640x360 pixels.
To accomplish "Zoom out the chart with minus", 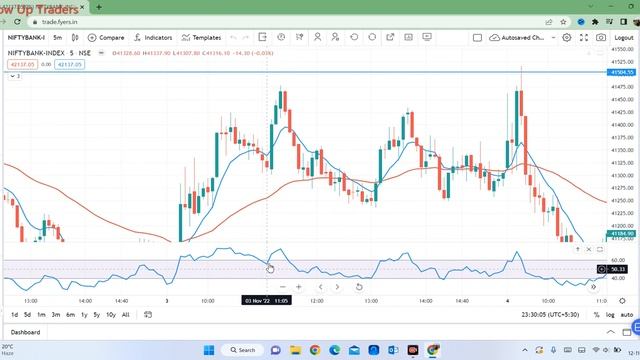I will (282, 287).
